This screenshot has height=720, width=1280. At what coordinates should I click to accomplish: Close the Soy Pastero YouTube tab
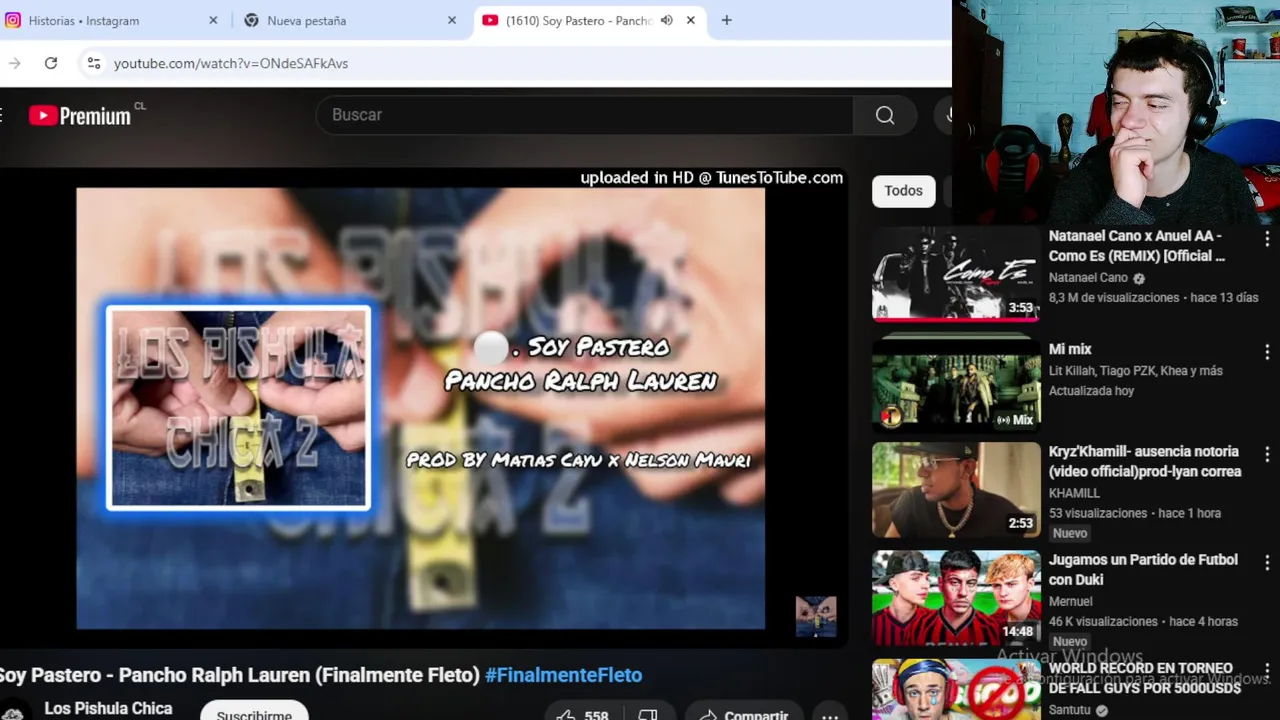690,20
